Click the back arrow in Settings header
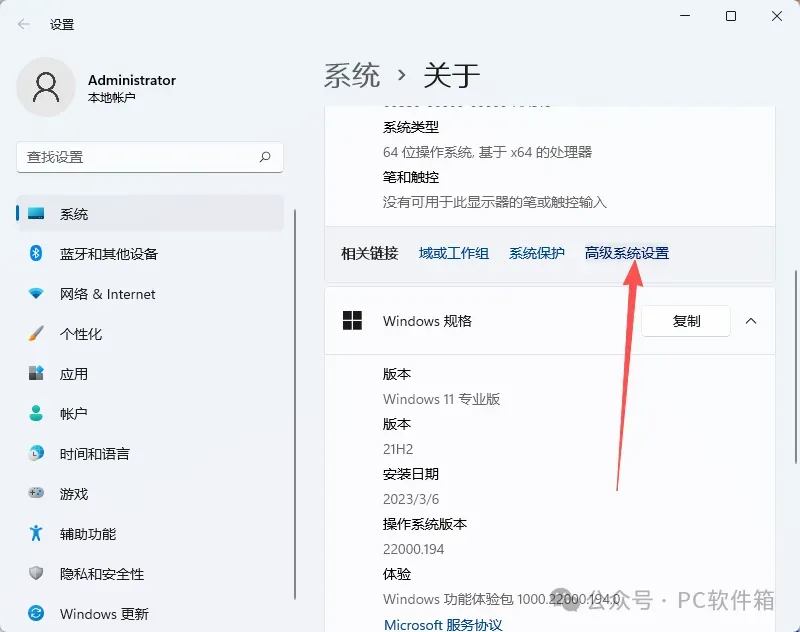This screenshot has width=800, height=632. click(23, 24)
